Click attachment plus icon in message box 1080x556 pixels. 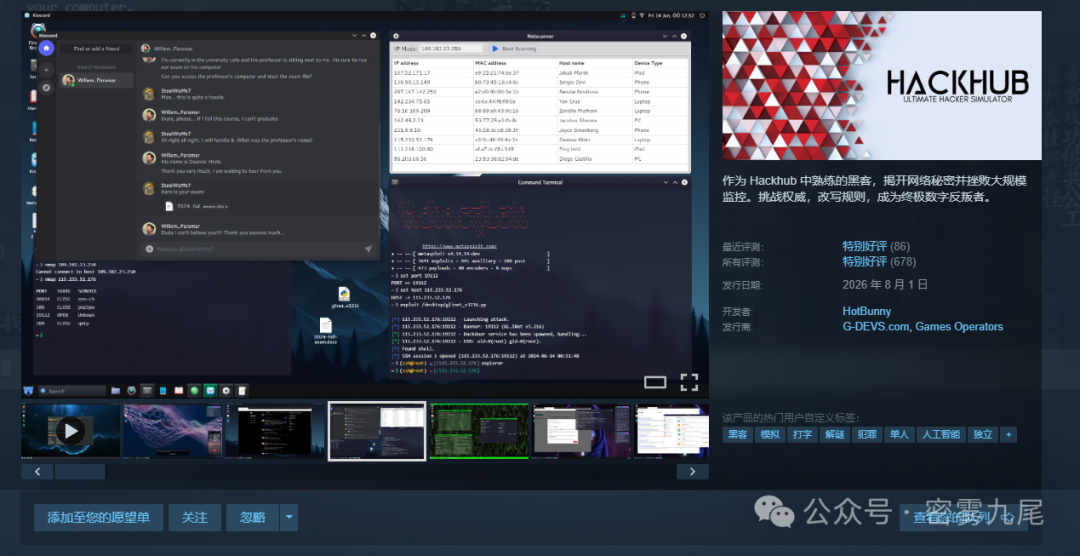[x=149, y=249]
